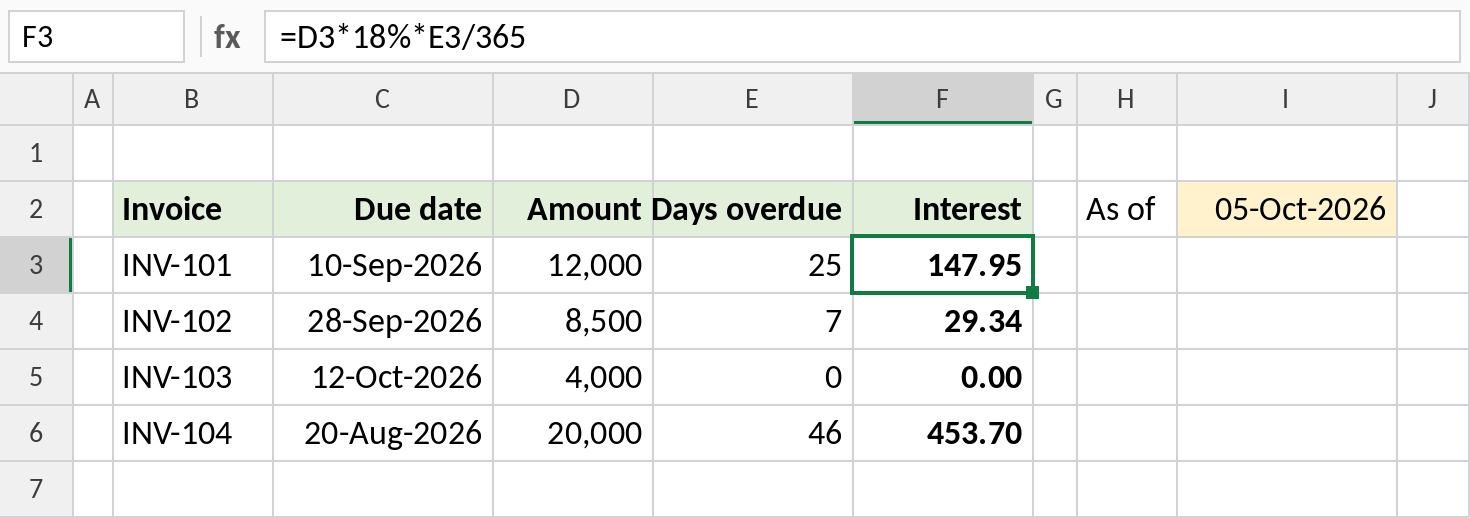
Task: Click due date 20-Aug-2026
Action: click(383, 433)
